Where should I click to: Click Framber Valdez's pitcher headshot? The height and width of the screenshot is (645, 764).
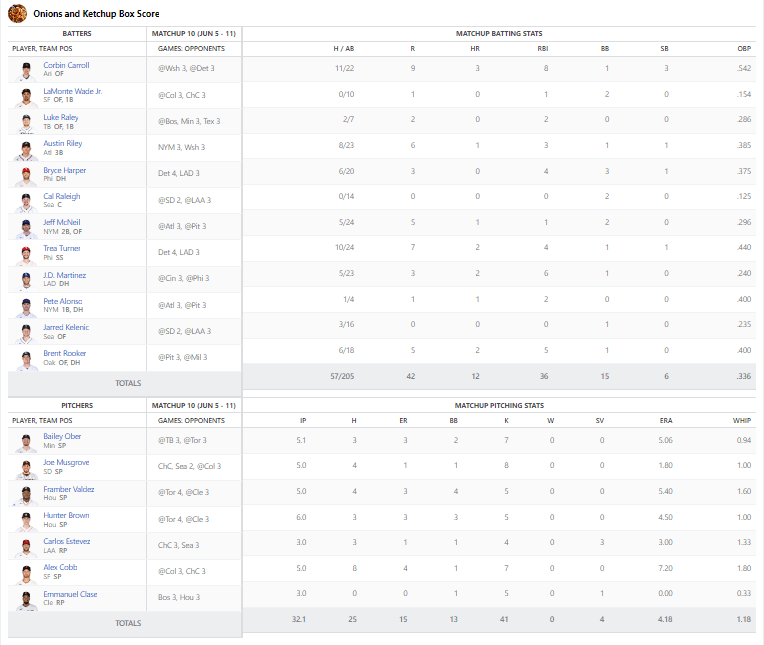pos(25,493)
